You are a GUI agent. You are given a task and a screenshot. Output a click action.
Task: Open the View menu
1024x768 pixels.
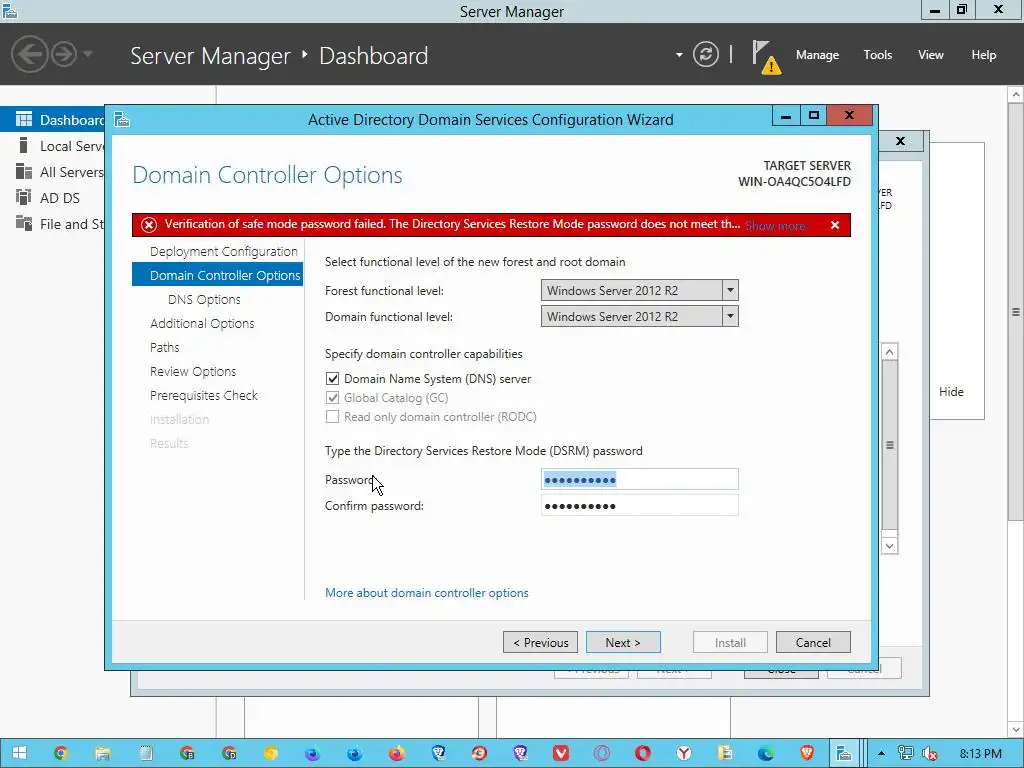coord(931,55)
